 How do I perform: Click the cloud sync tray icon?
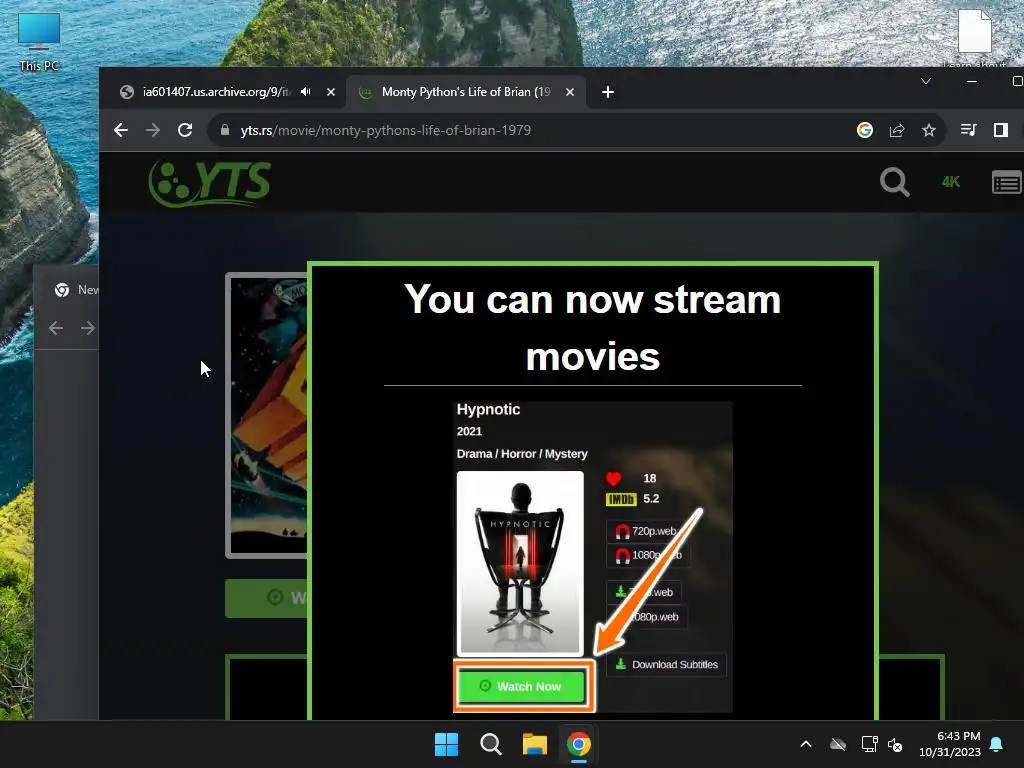838,744
